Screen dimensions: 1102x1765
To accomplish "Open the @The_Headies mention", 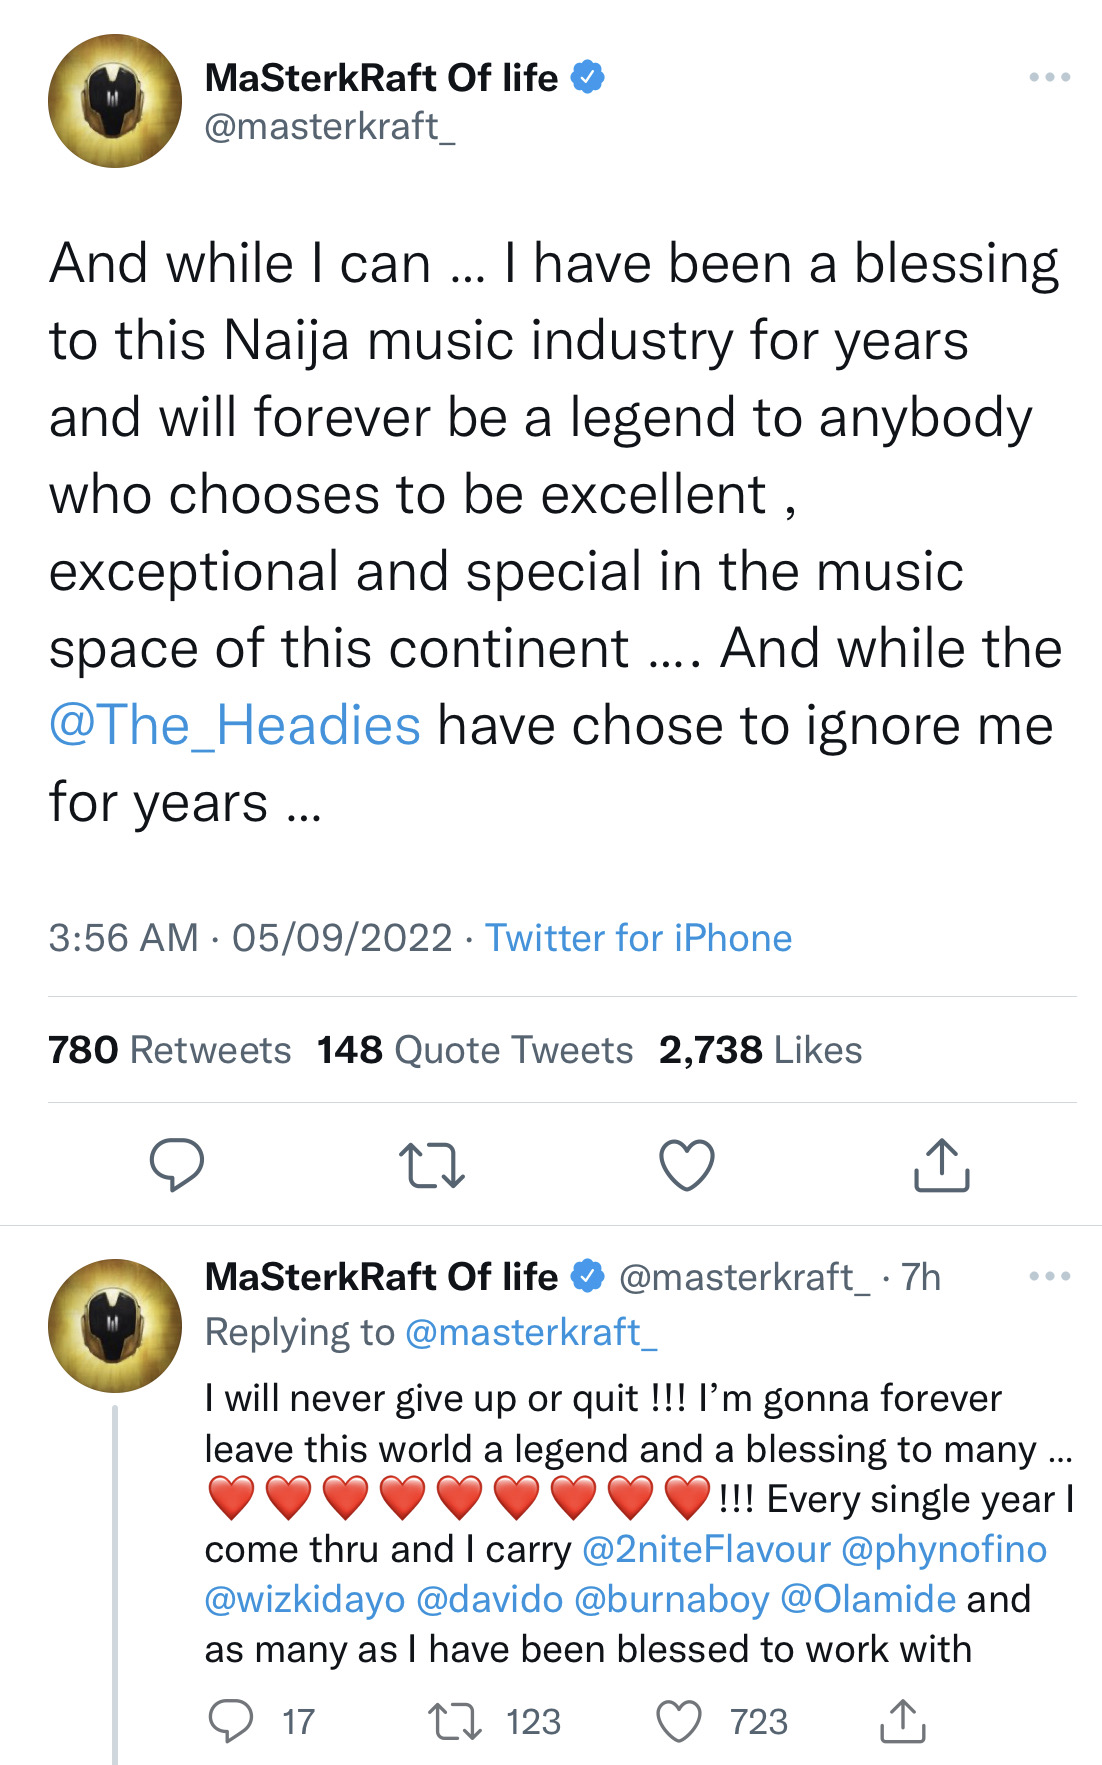I will [235, 725].
